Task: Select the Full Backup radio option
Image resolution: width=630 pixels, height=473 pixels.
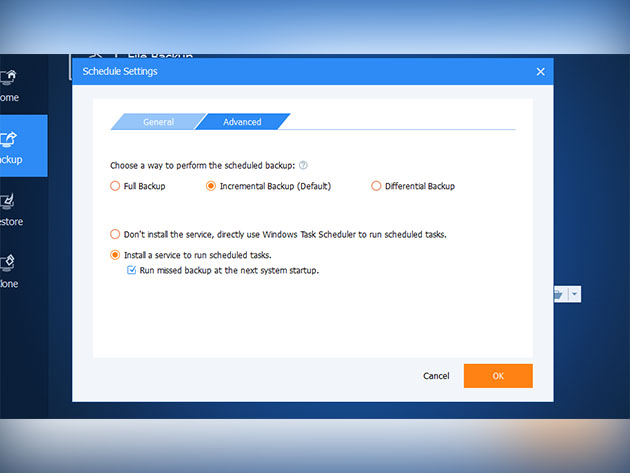Action: tap(115, 186)
